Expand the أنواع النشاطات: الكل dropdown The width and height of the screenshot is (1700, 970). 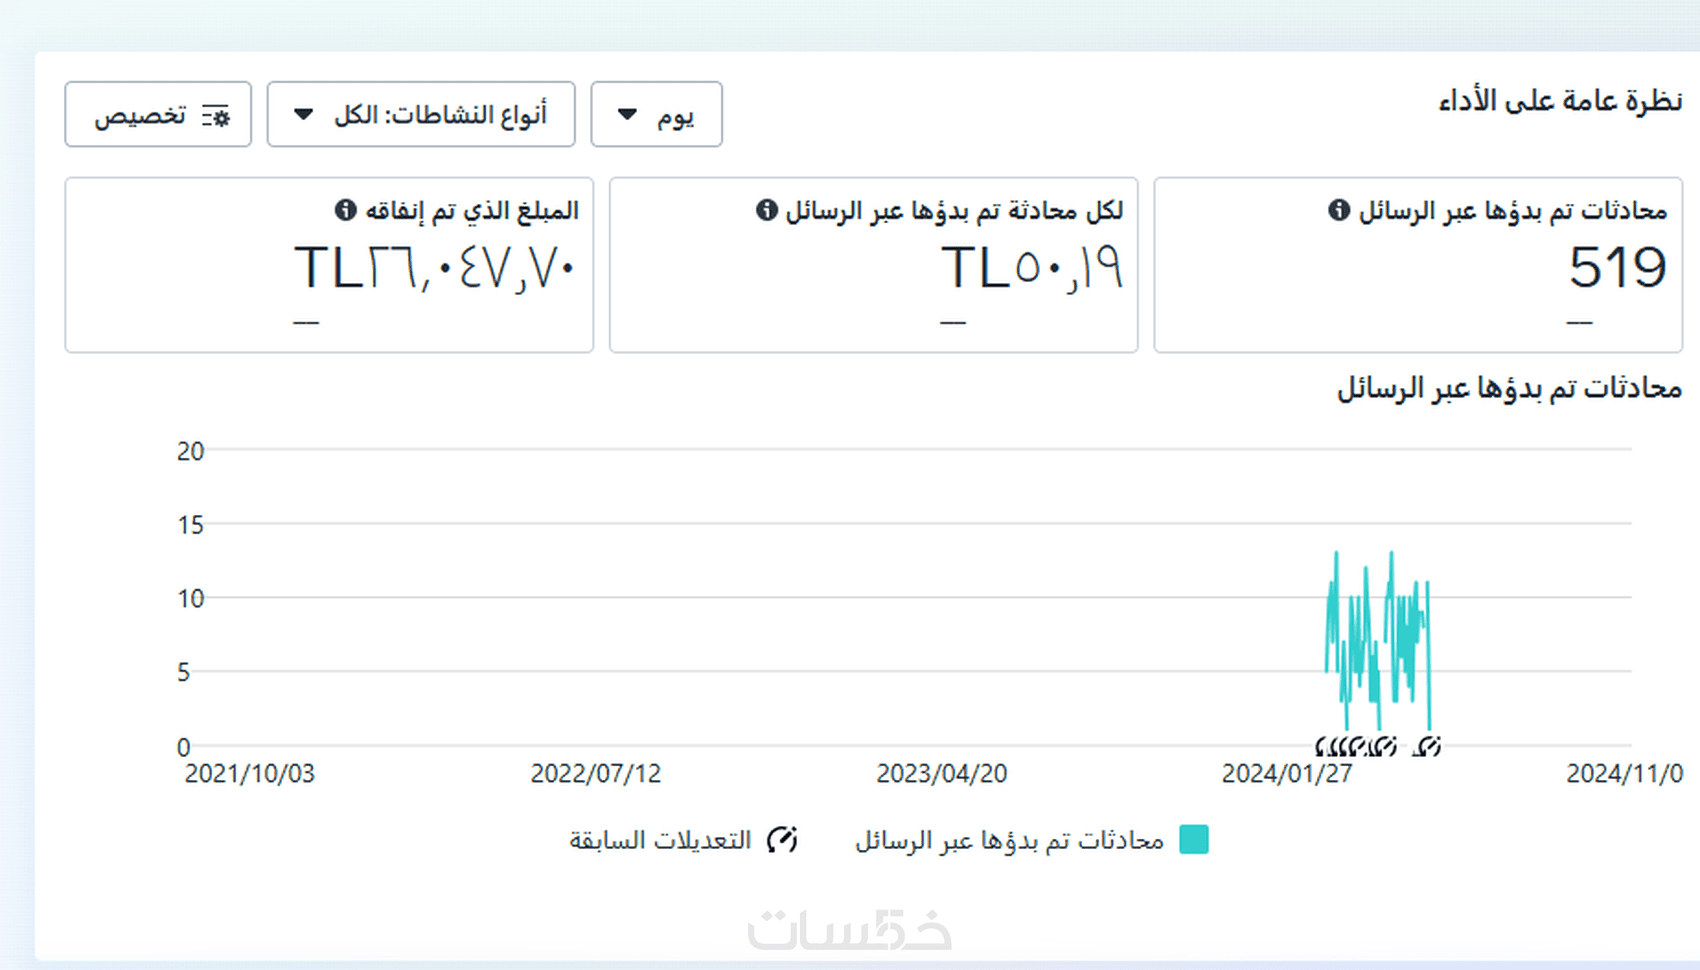click(x=421, y=115)
